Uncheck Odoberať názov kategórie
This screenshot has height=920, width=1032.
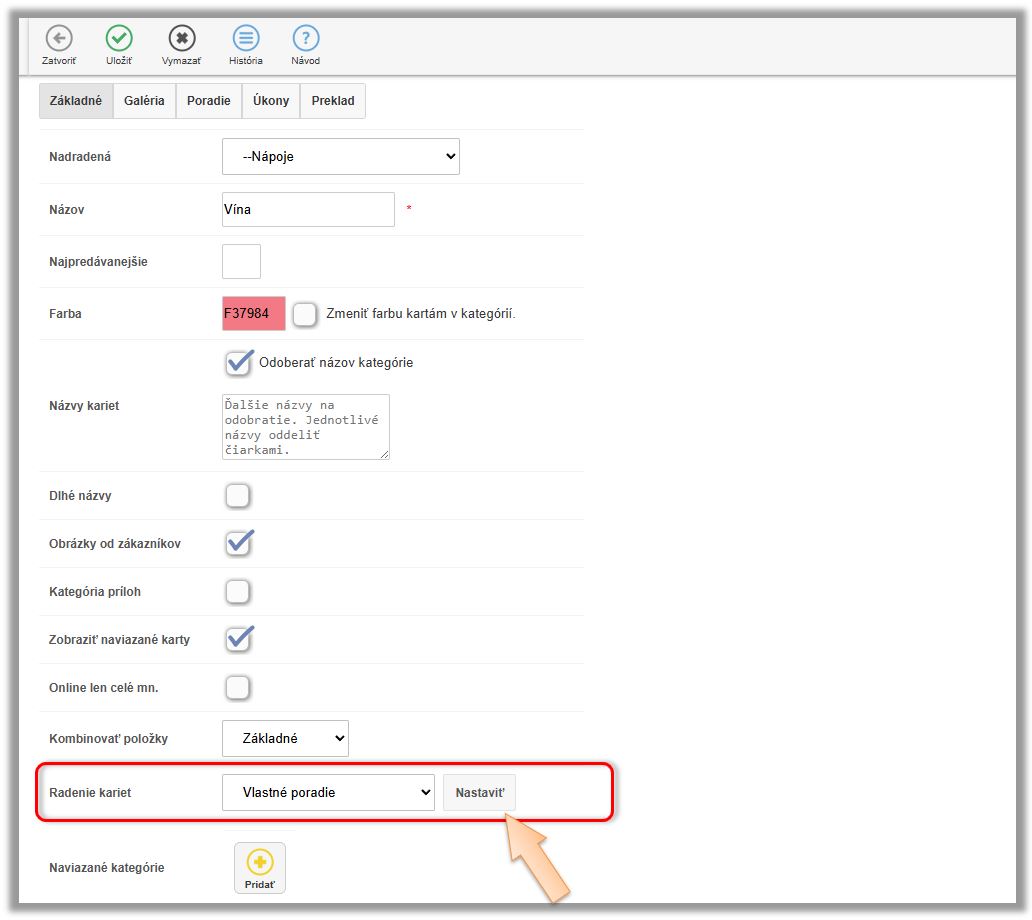(x=238, y=363)
